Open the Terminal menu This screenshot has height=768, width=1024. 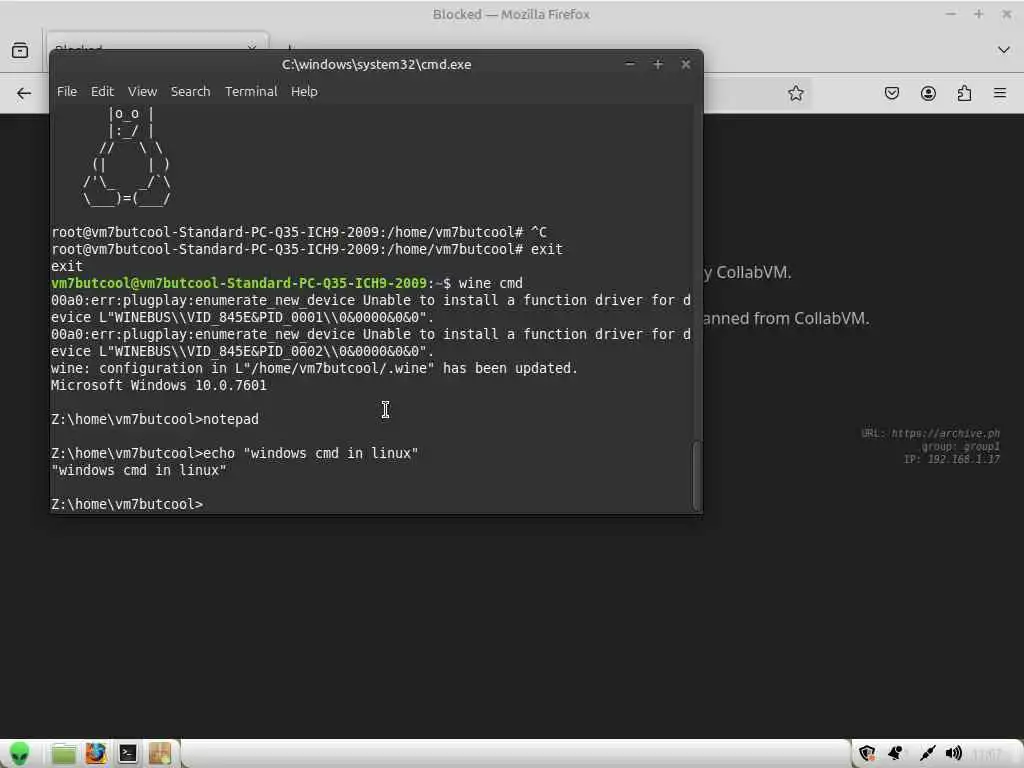pos(251,91)
